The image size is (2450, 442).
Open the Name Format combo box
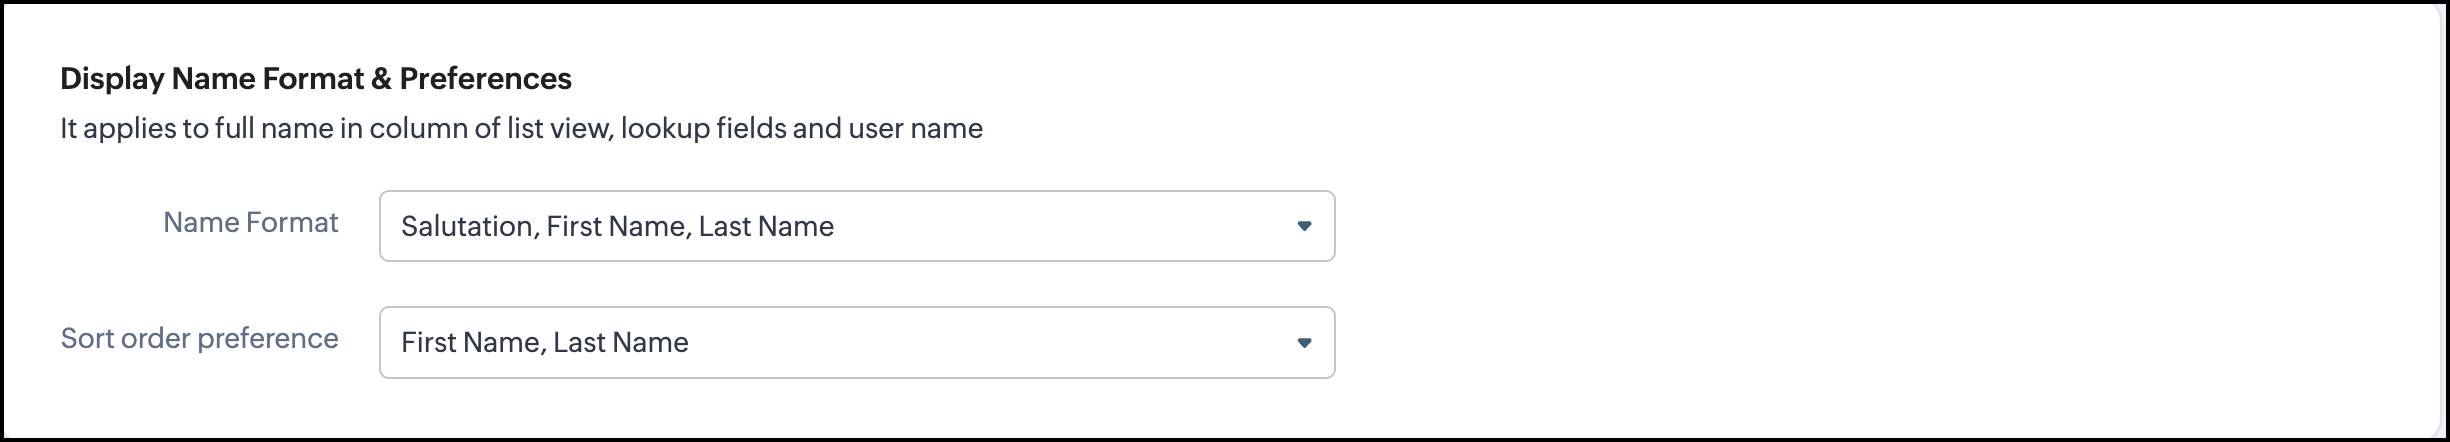[x=856, y=226]
